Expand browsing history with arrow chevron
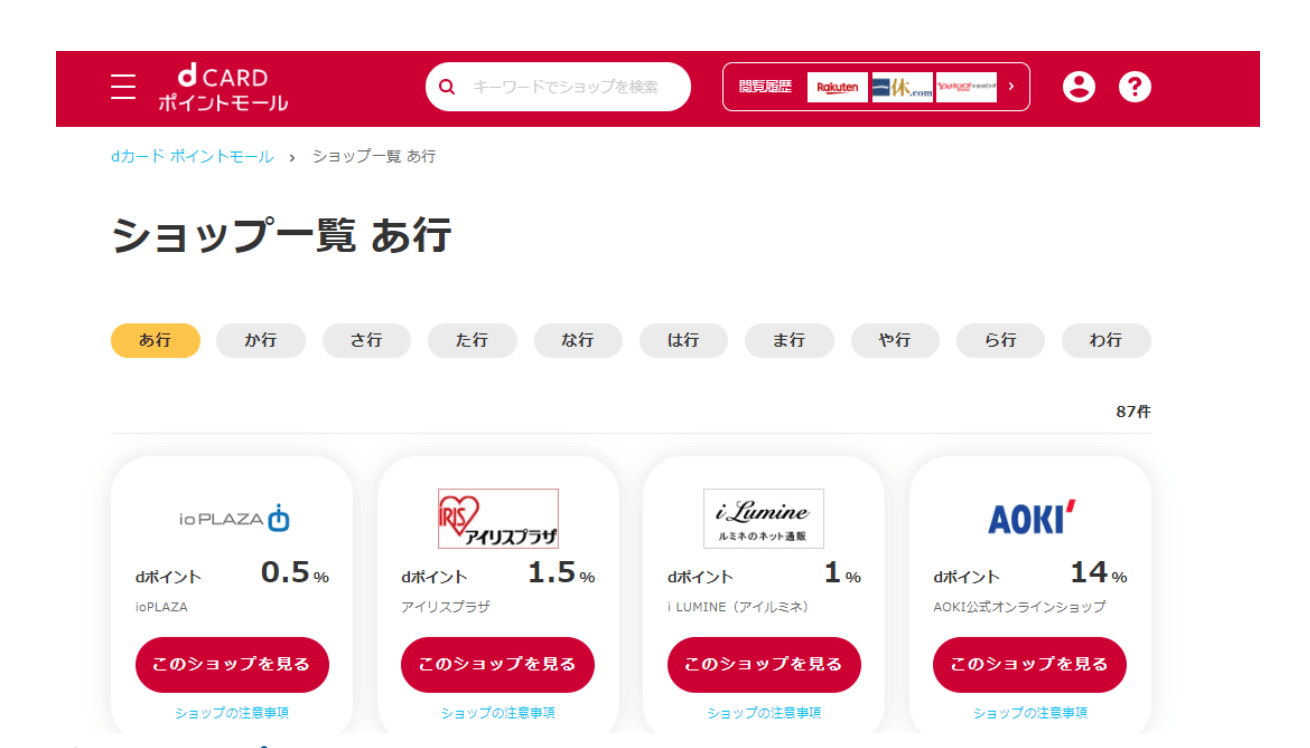This screenshot has width=1310, height=748. coord(1011,87)
